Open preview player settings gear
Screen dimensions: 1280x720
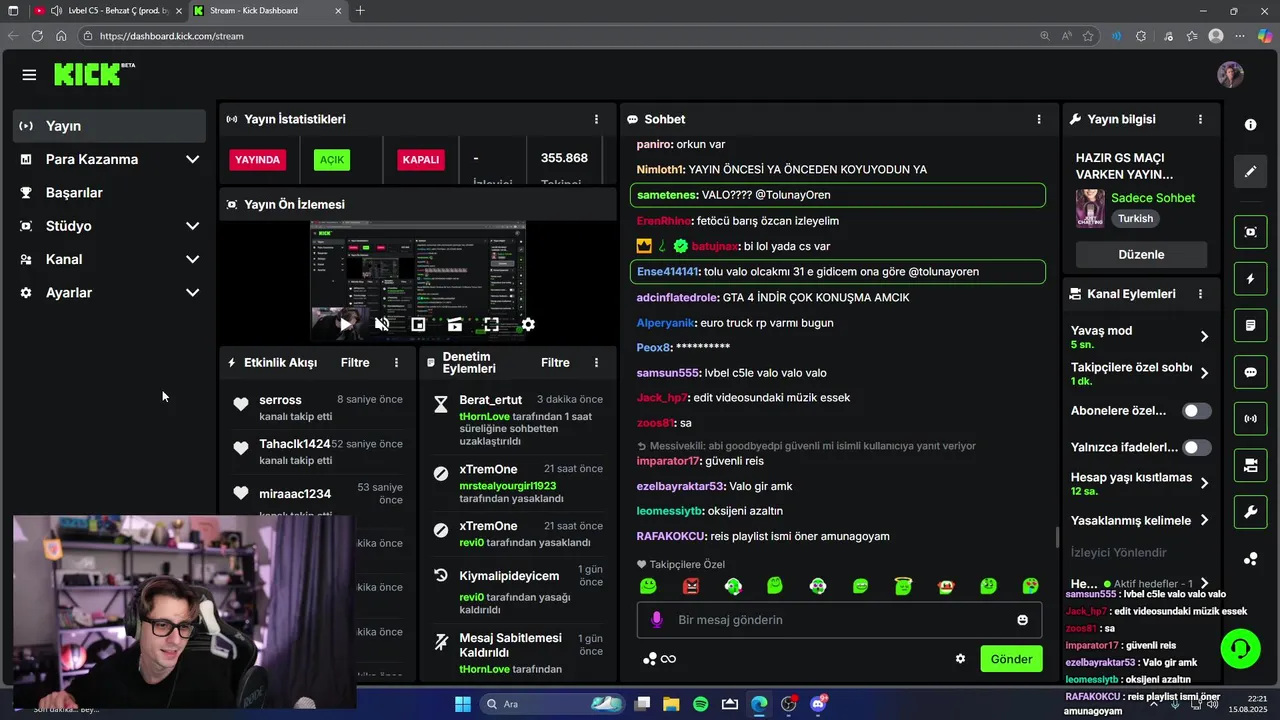(x=528, y=324)
